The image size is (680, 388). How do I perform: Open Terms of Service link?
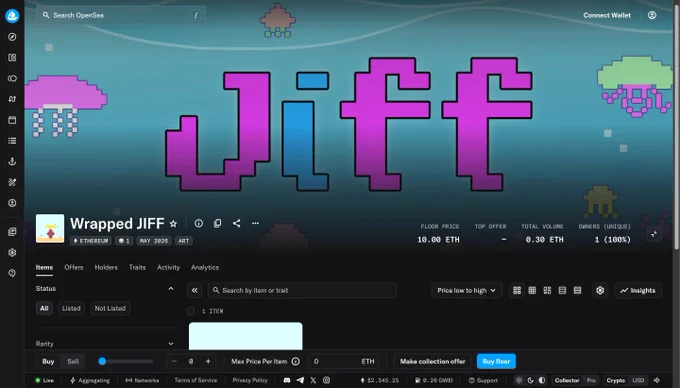[x=196, y=380]
